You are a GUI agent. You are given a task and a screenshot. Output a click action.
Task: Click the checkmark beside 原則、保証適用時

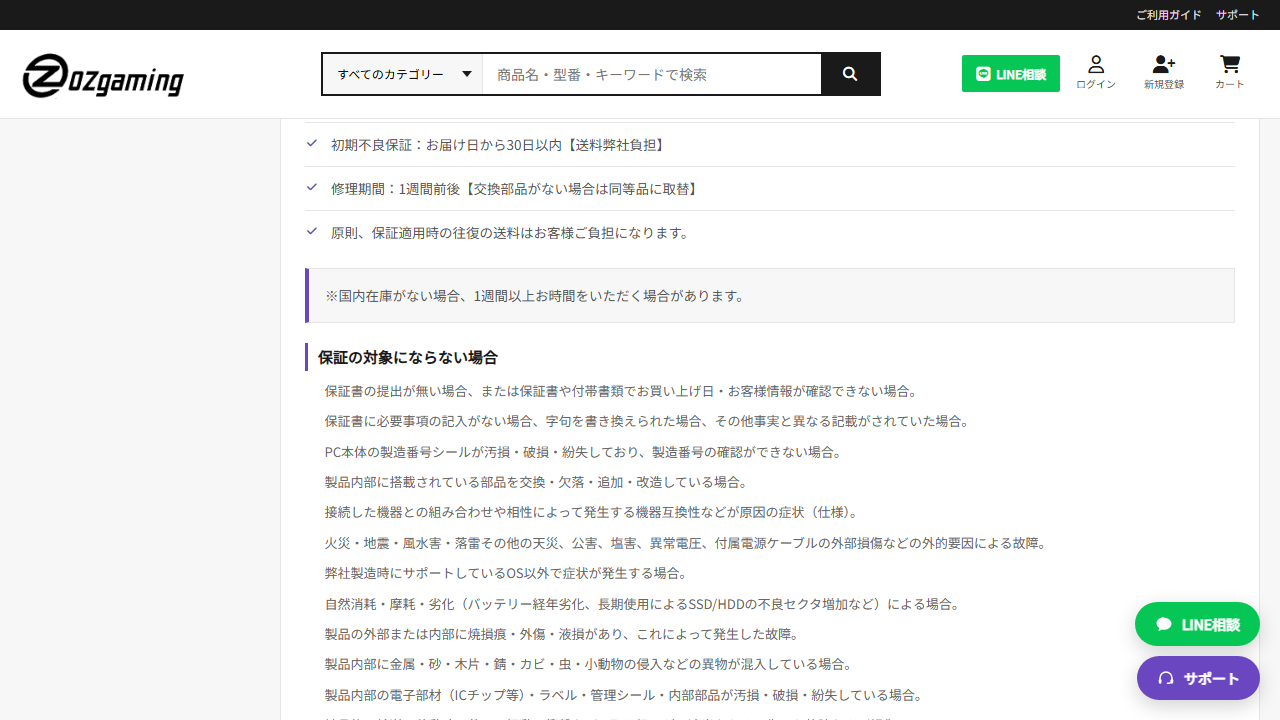pos(312,232)
